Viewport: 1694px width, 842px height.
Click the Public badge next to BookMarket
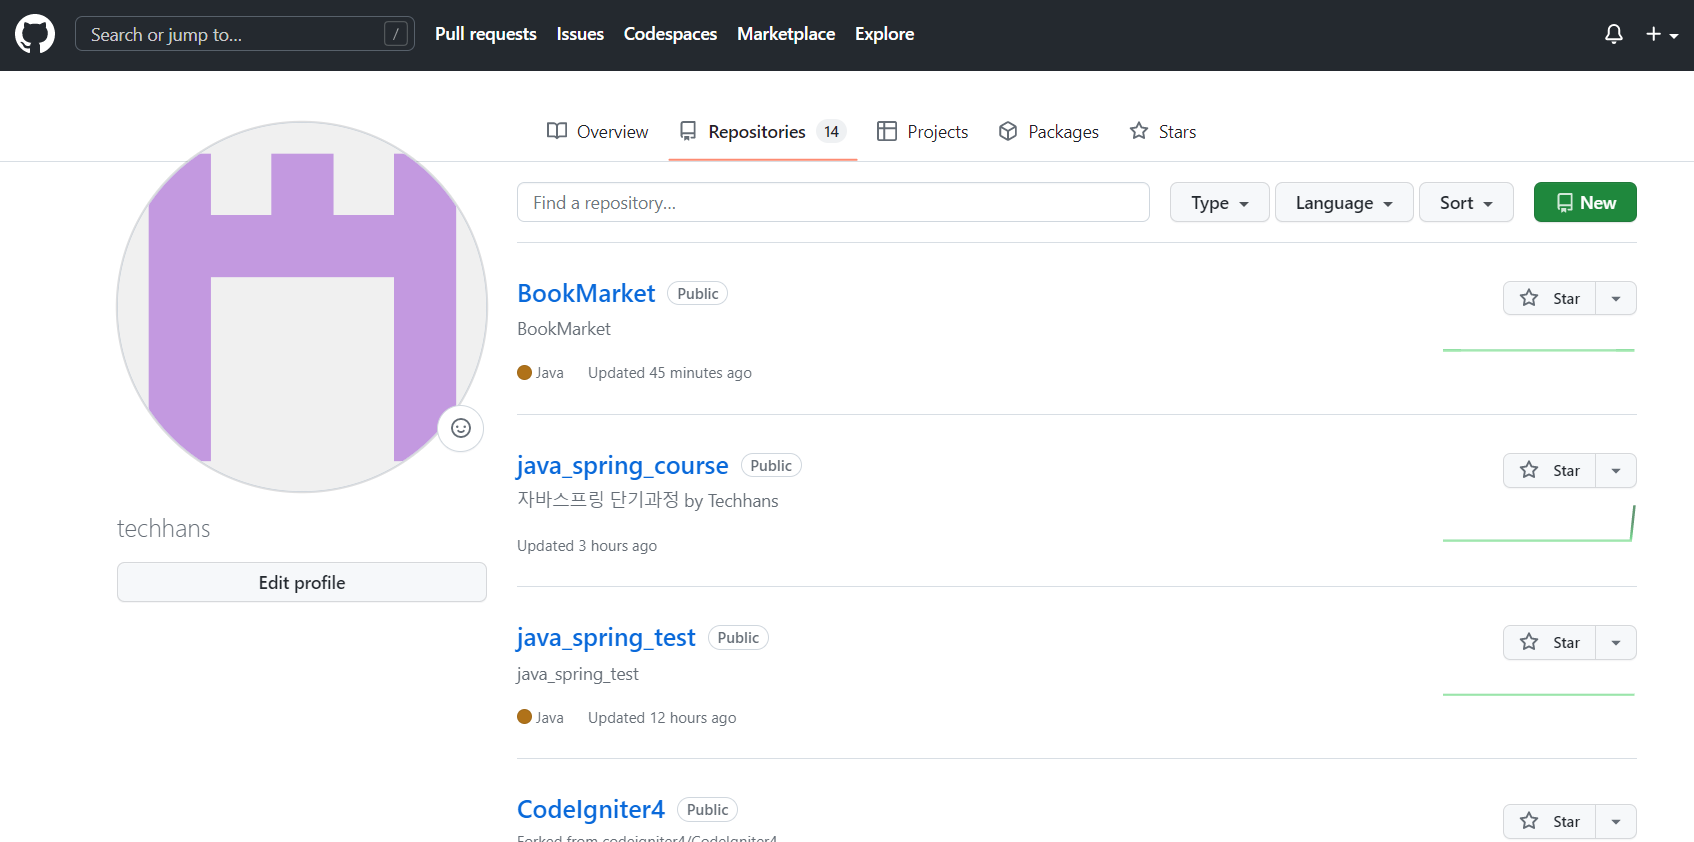(x=698, y=293)
